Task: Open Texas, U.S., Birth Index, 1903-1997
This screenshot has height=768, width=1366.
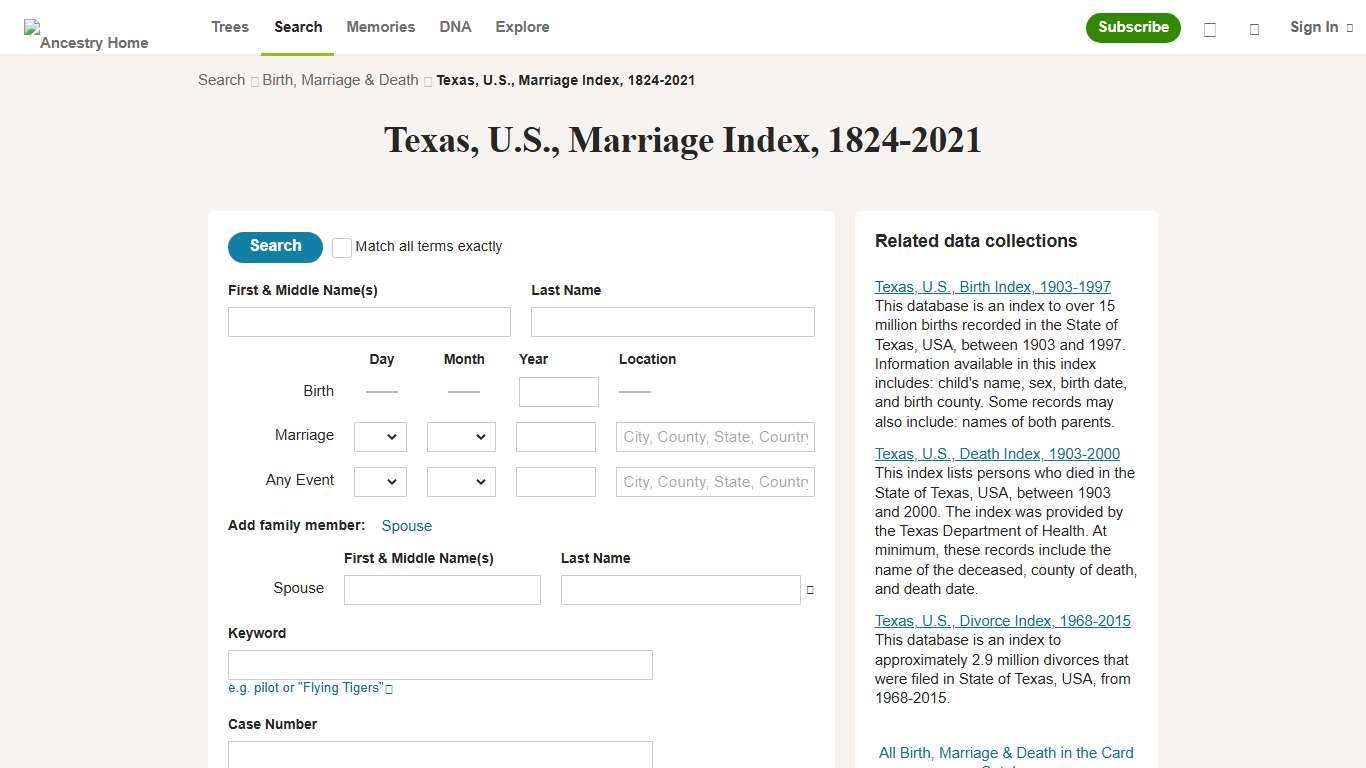Action: pos(992,287)
